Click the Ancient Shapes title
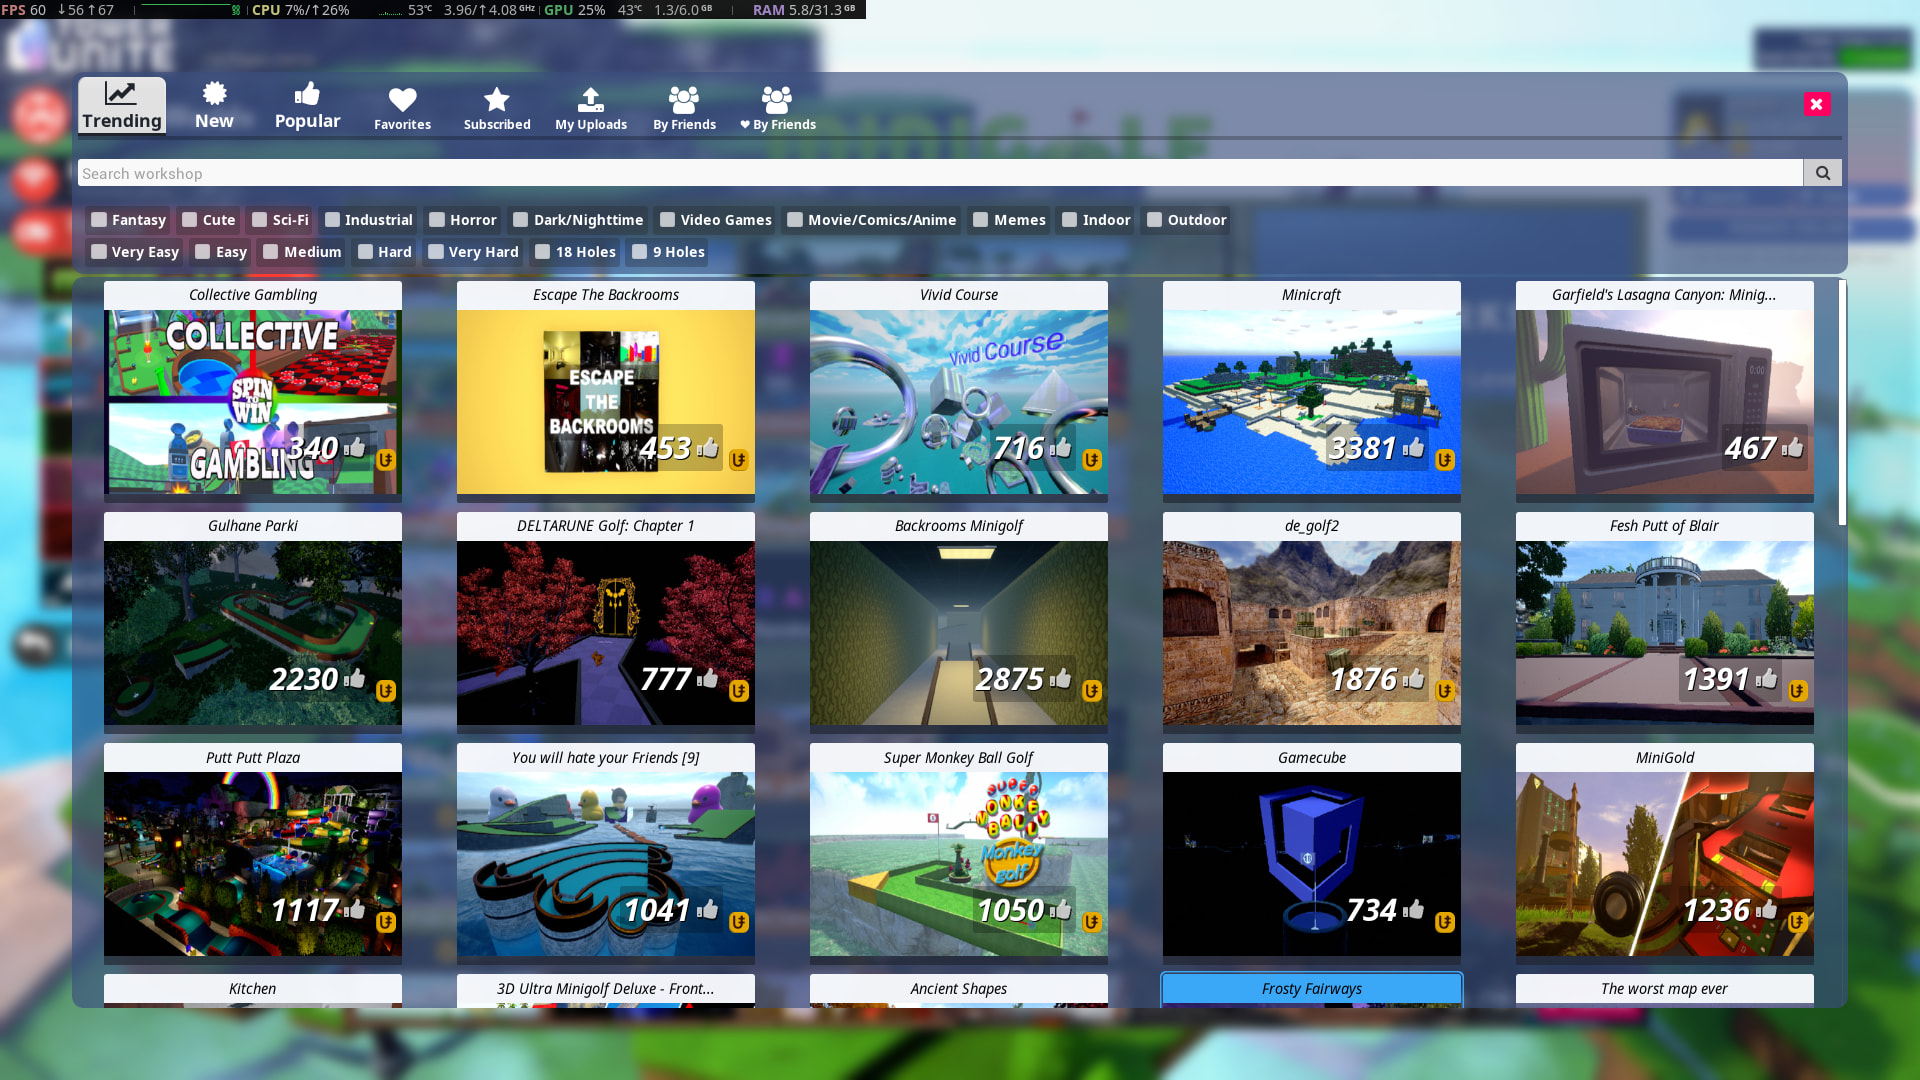1920x1080 pixels. [x=958, y=988]
